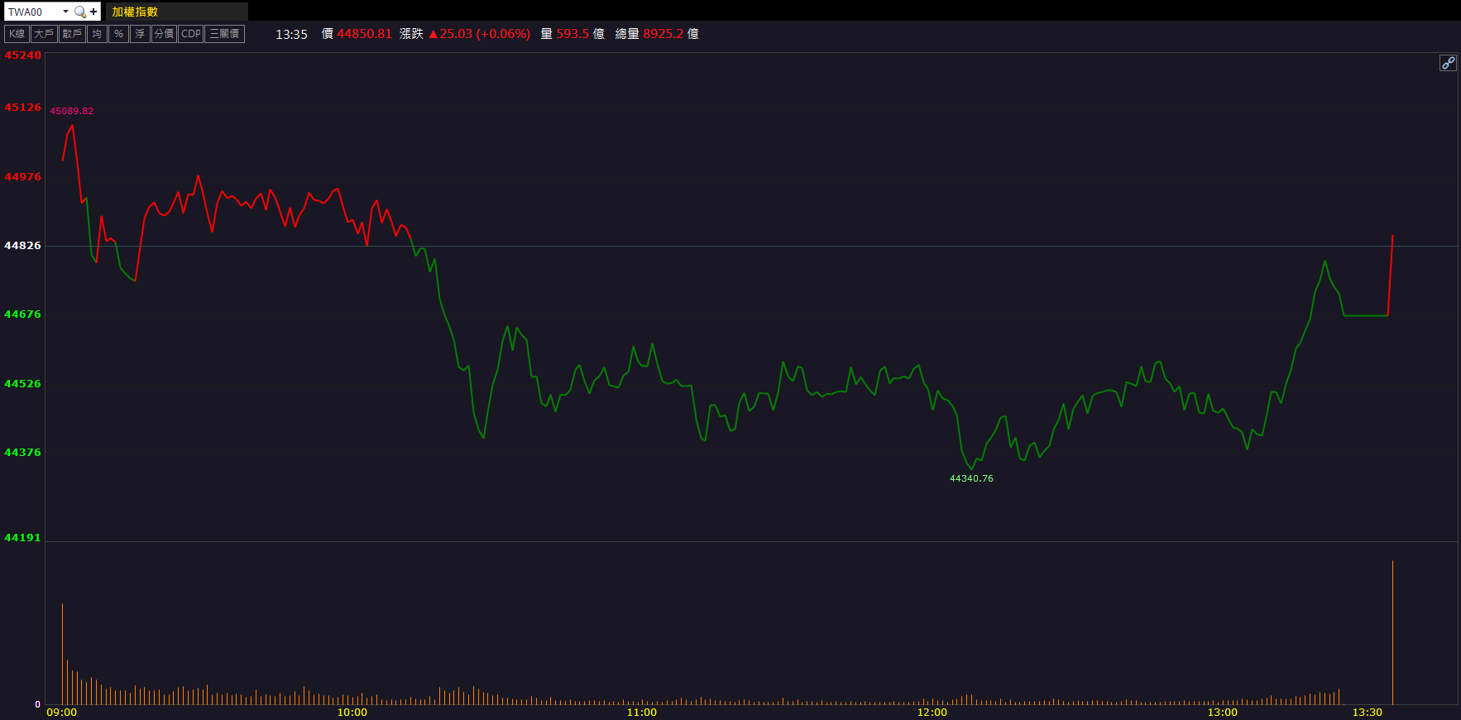The height and width of the screenshot is (720, 1461).
Task: Toggle the 浮 button in the toolbar
Action: (140, 34)
